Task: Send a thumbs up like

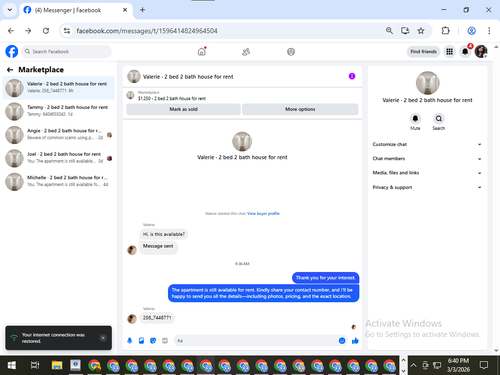Action: coord(355,341)
